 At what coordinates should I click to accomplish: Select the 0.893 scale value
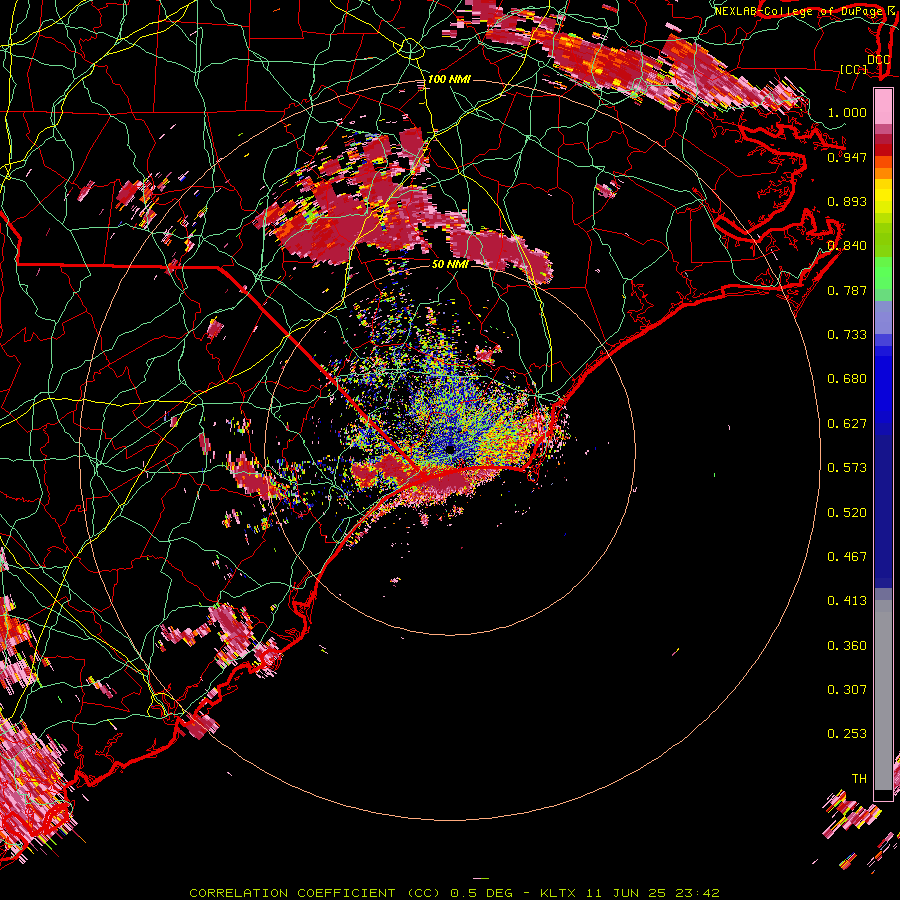[847, 201]
